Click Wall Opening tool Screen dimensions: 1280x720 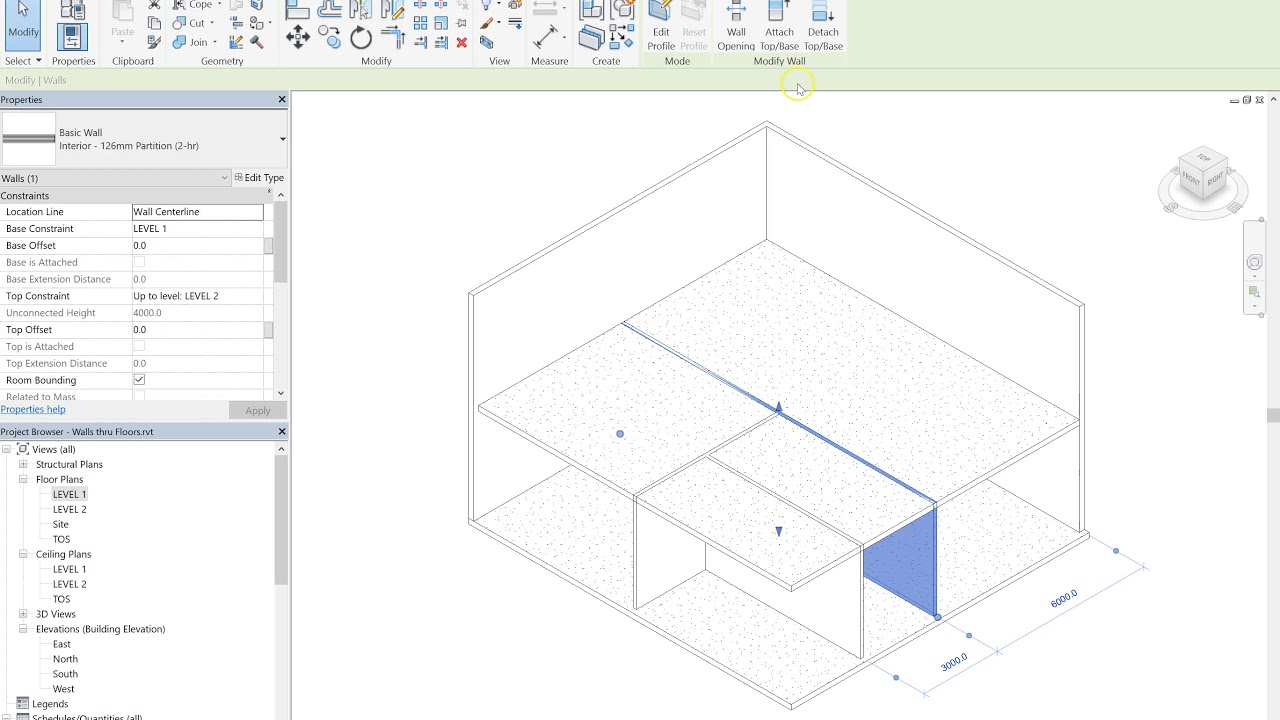pyautogui.click(x=736, y=27)
